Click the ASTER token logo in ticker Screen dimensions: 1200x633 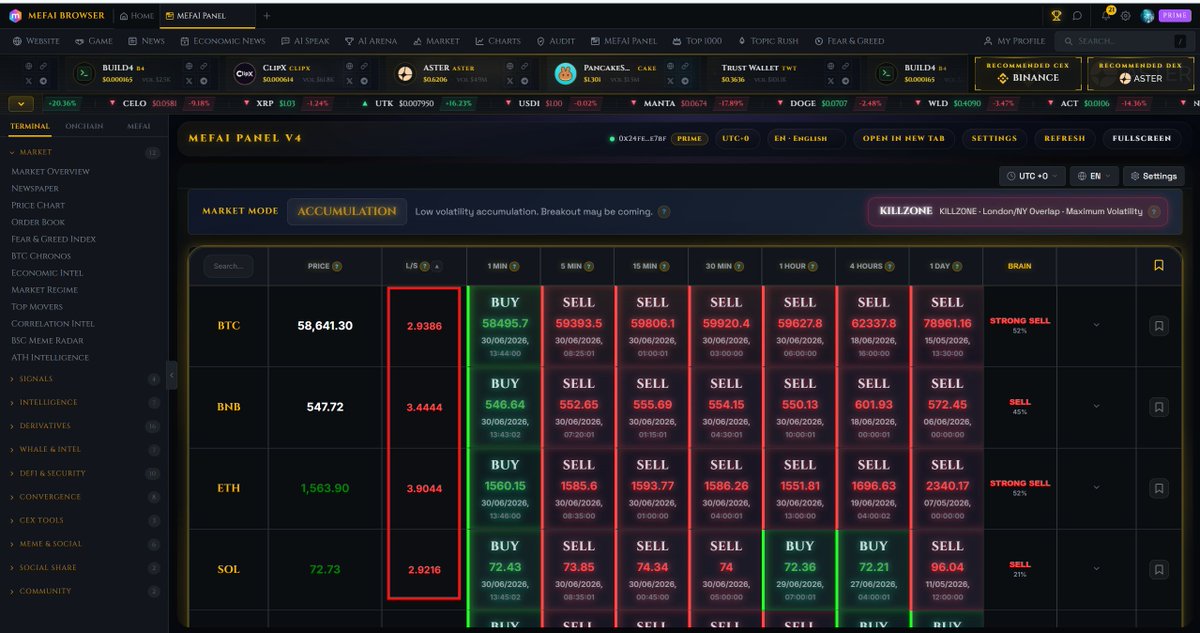point(405,74)
